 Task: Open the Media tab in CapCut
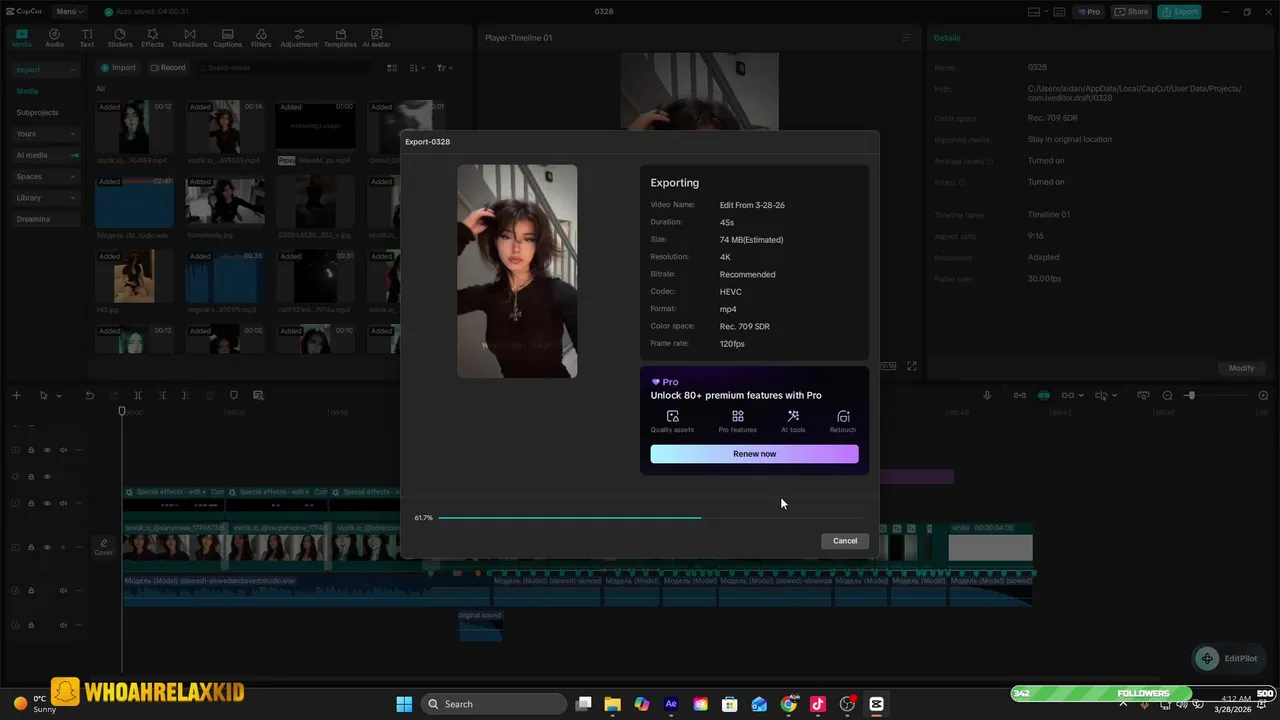coord(22,38)
